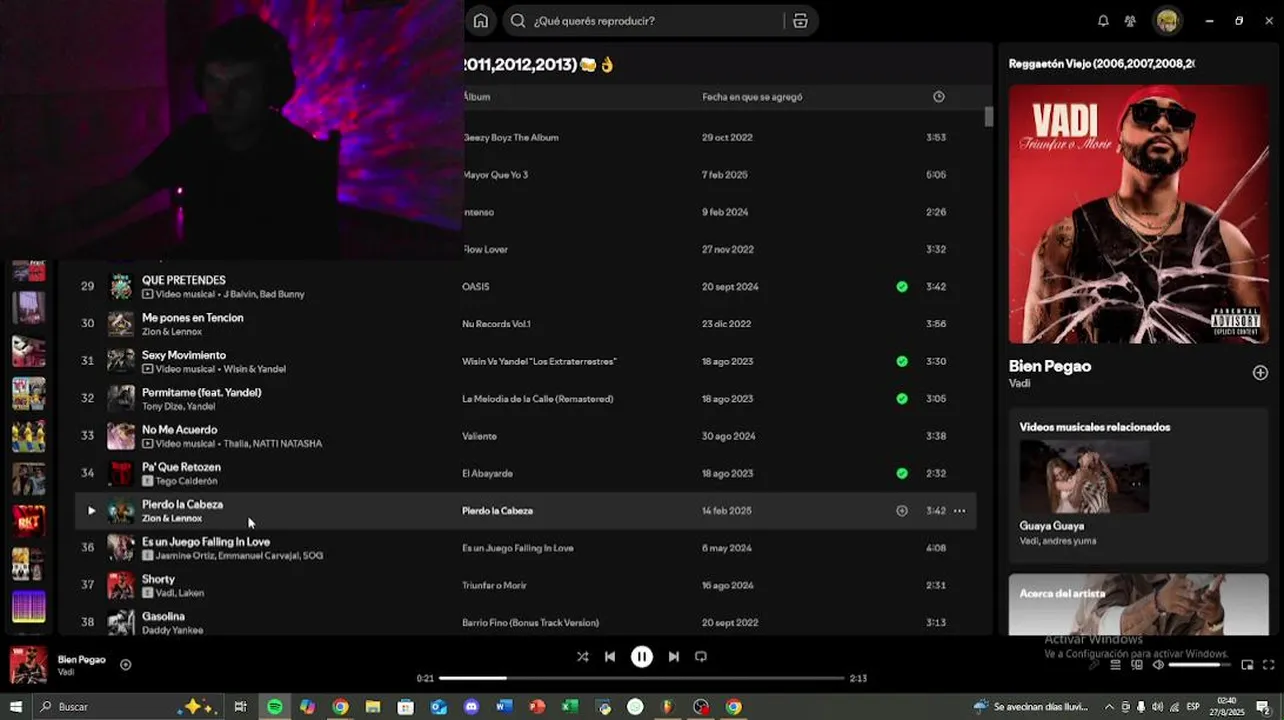
Task: Add Bien Pegao via plus icon in right panel
Action: (x=1260, y=373)
